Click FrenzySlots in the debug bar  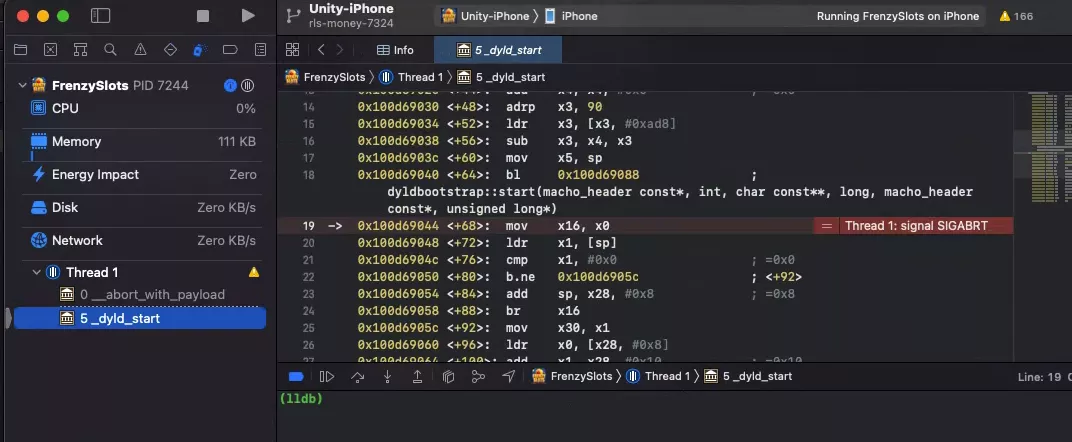[572, 376]
